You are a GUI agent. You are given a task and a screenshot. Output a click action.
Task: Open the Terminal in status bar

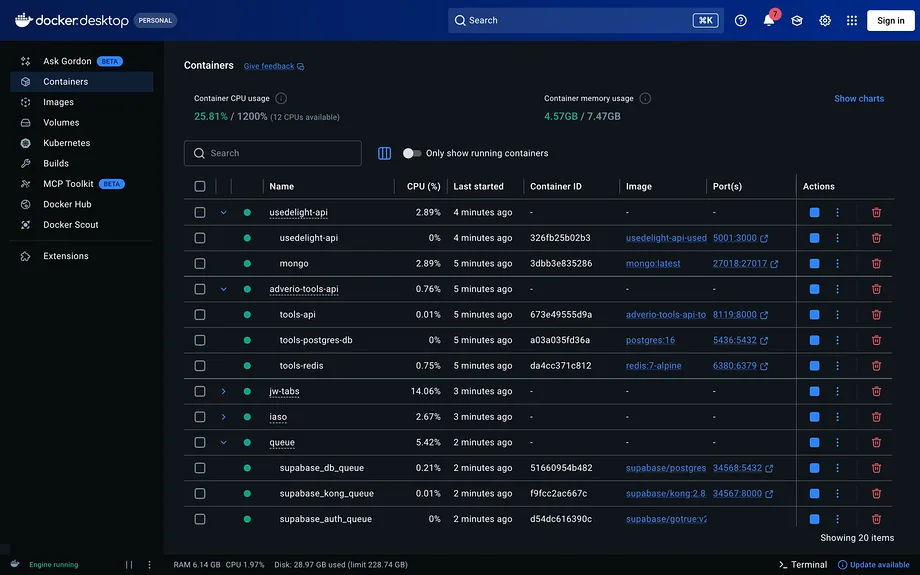pyautogui.click(x=803, y=564)
